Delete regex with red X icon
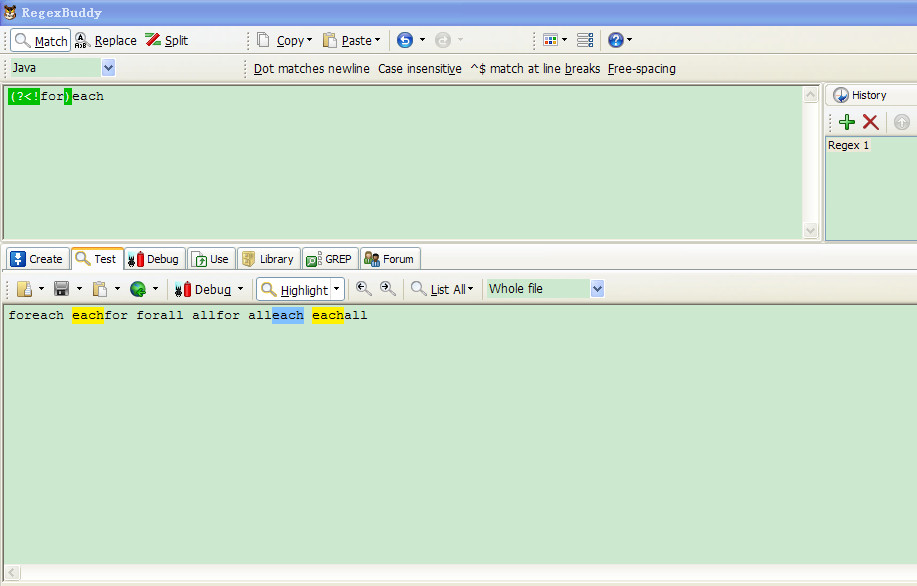The image size is (917, 586). coord(870,122)
